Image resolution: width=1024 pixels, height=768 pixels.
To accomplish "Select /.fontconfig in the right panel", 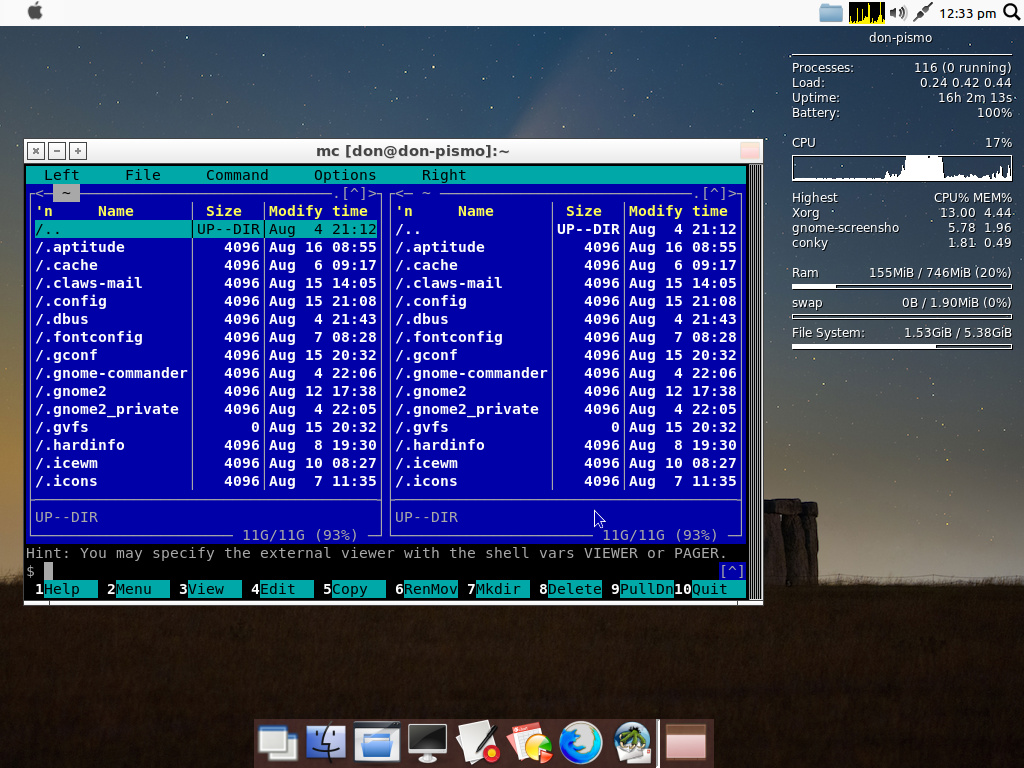I will coord(566,337).
